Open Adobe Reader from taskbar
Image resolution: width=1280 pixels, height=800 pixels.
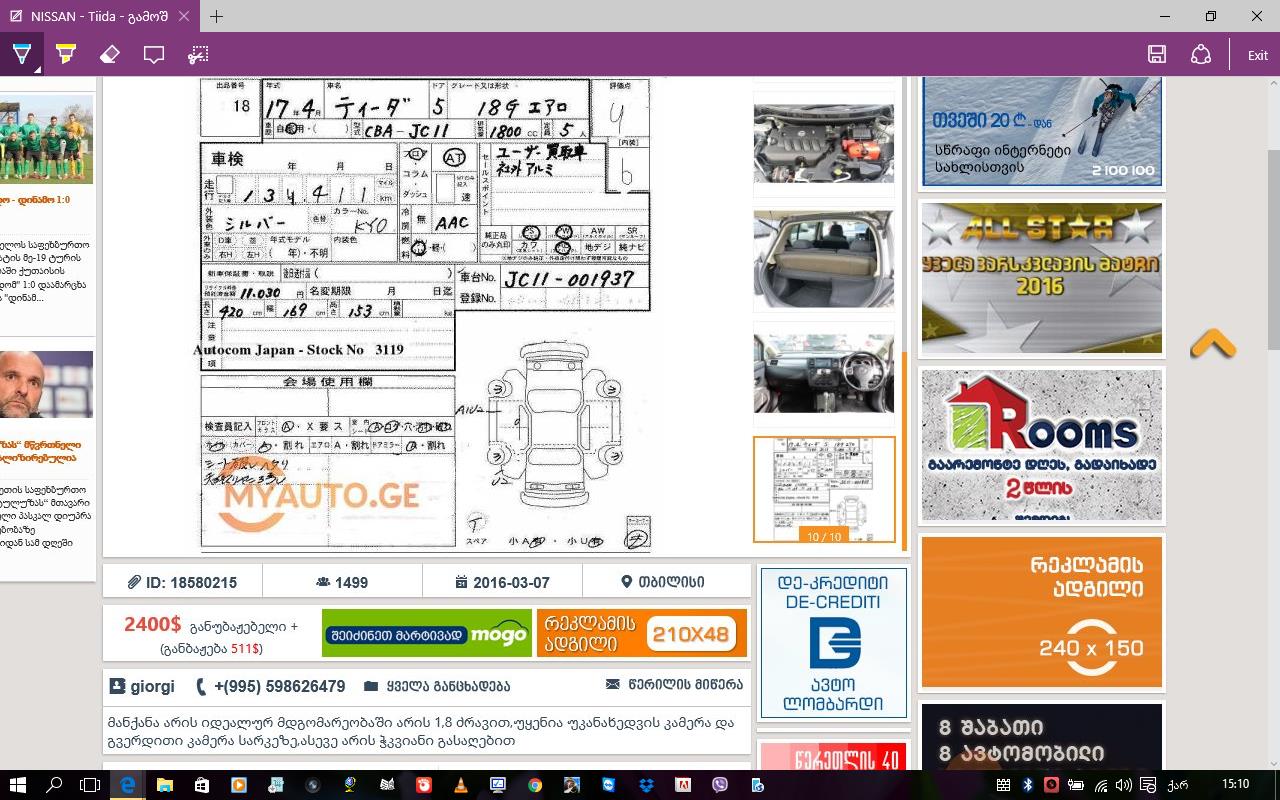pyautogui.click(x=683, y=785)
